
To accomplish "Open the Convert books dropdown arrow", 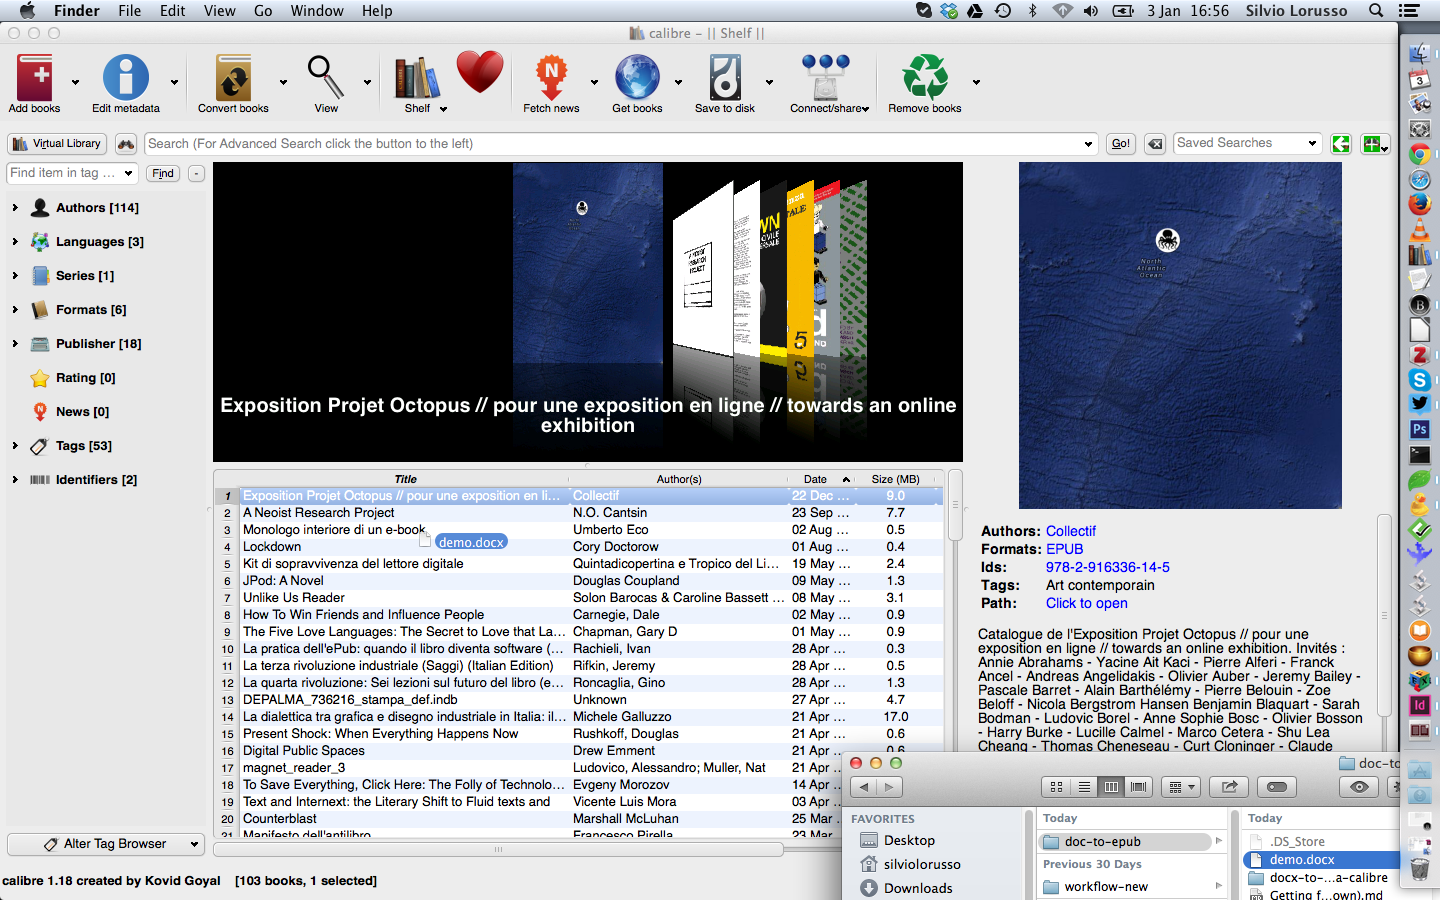I will [x=283, y=82].
